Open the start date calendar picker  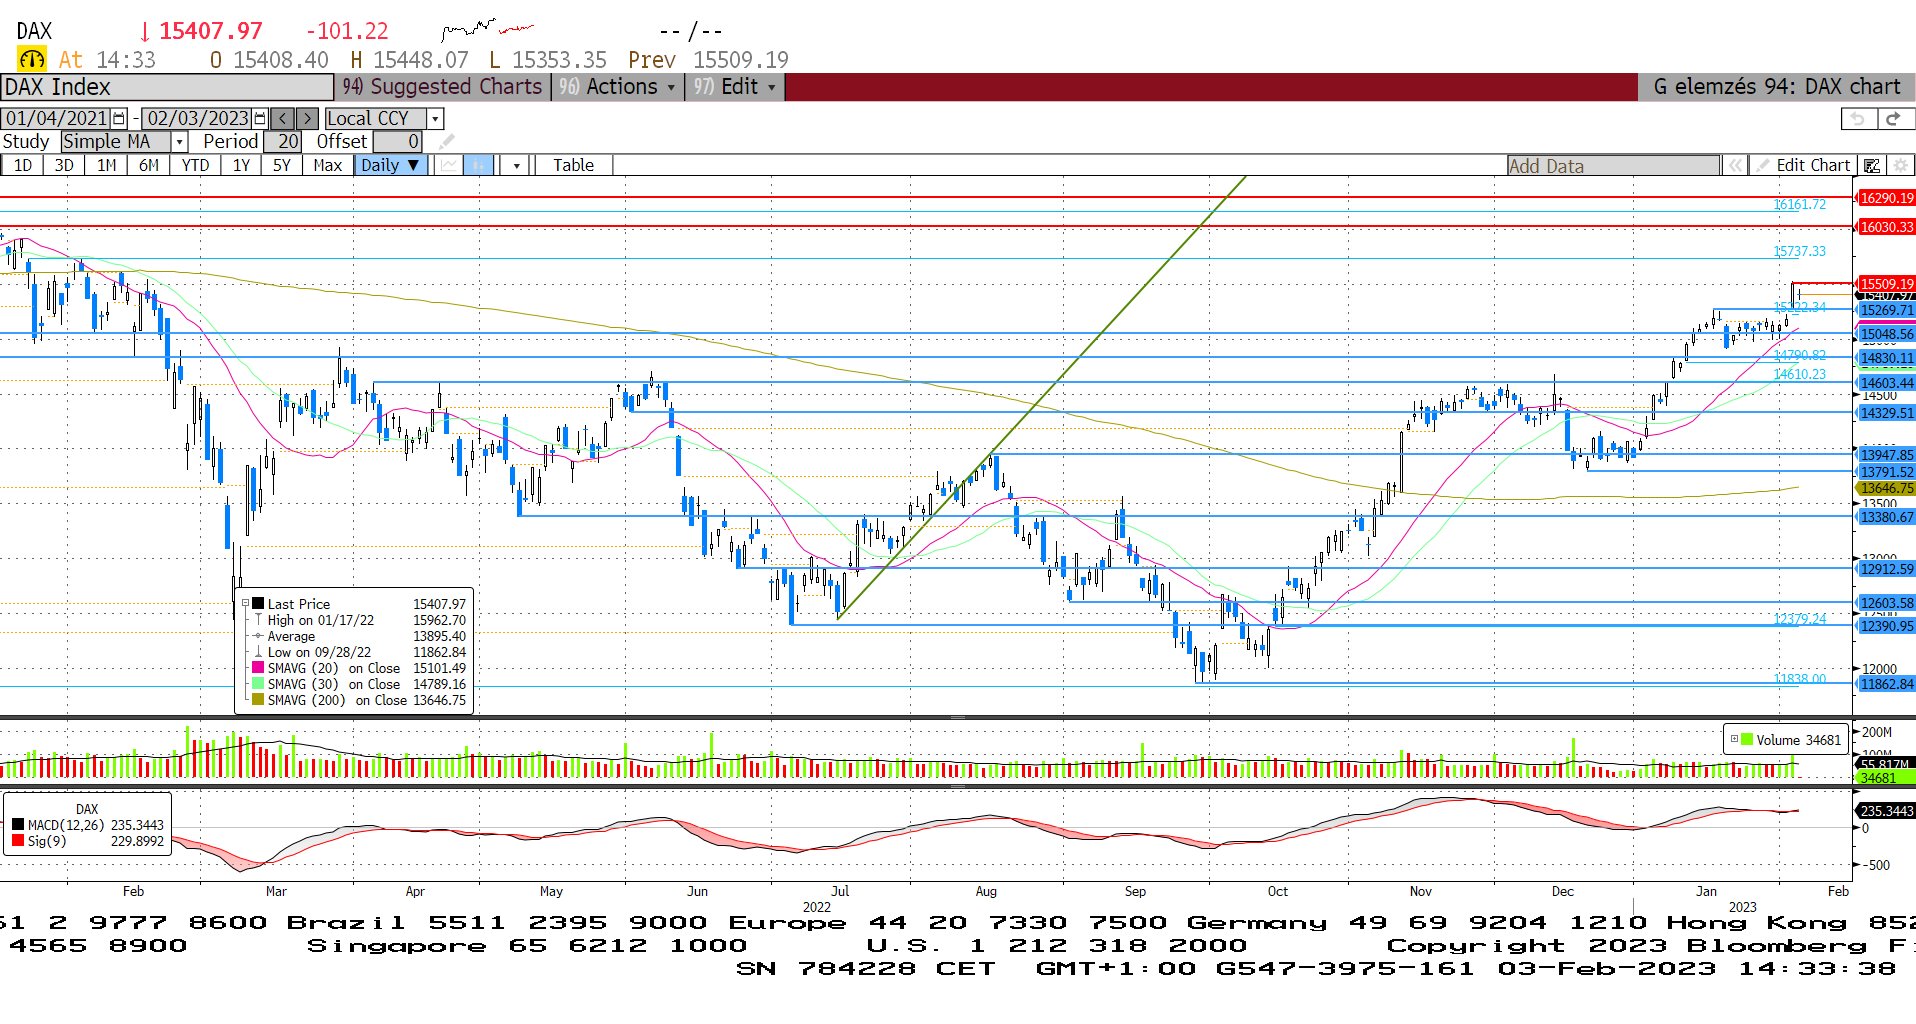click(120, 118)
